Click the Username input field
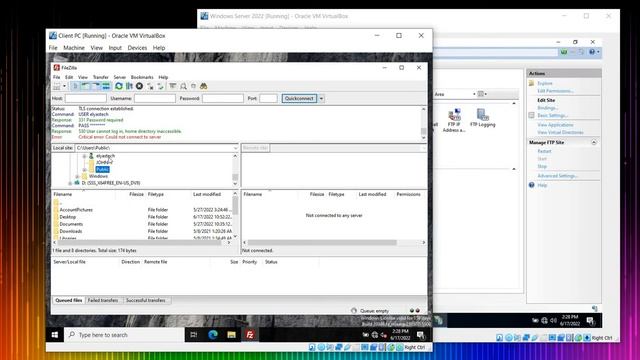640x360 pixels. coord(155,98)
